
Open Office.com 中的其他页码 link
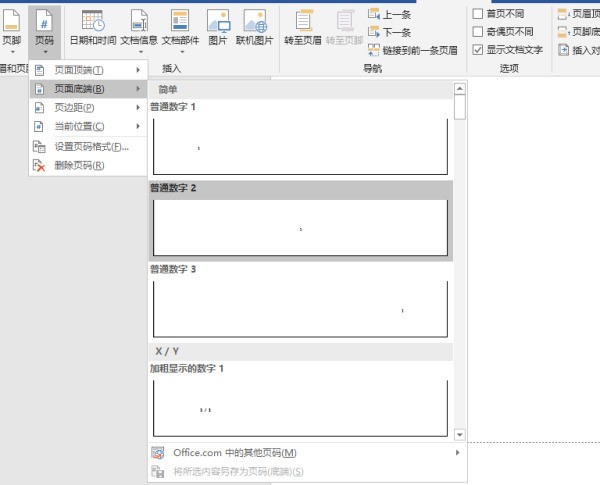click(236, 453)
